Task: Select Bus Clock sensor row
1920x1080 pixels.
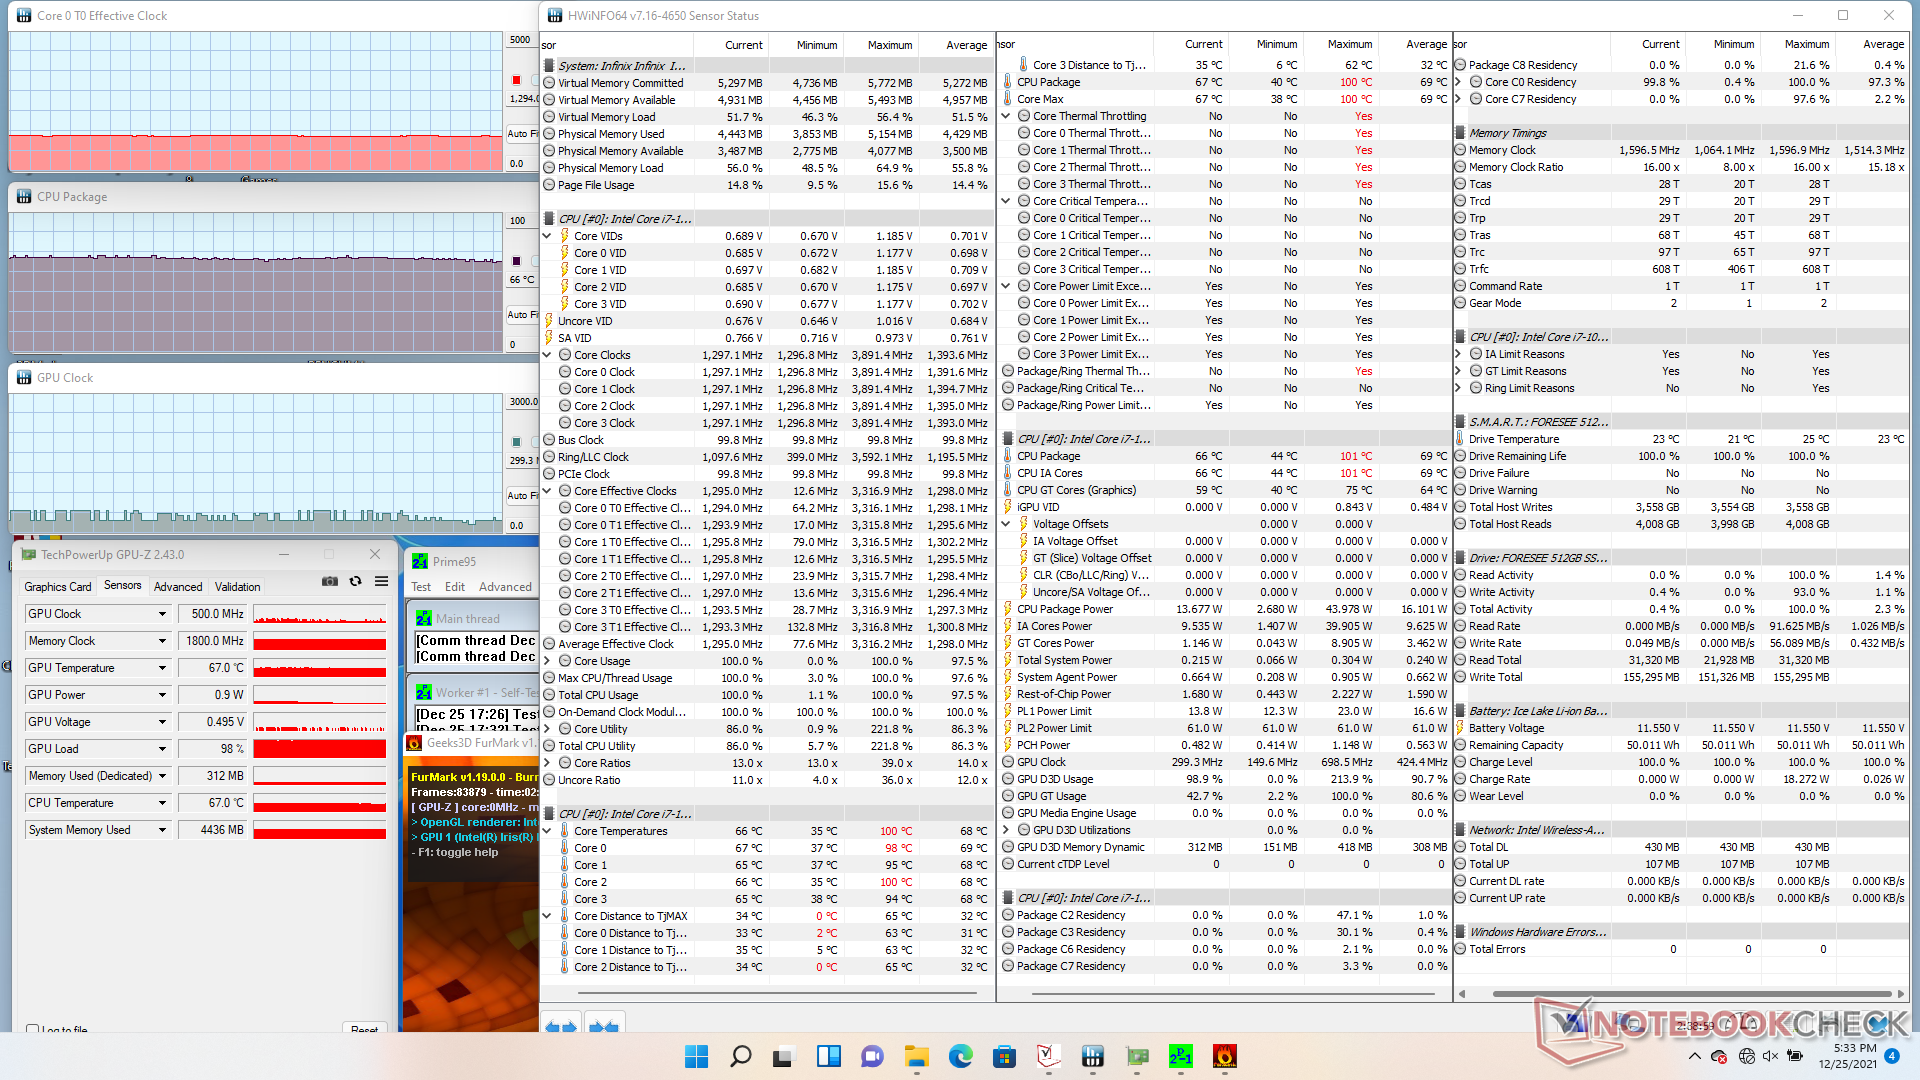Action: tap(767, 440)
